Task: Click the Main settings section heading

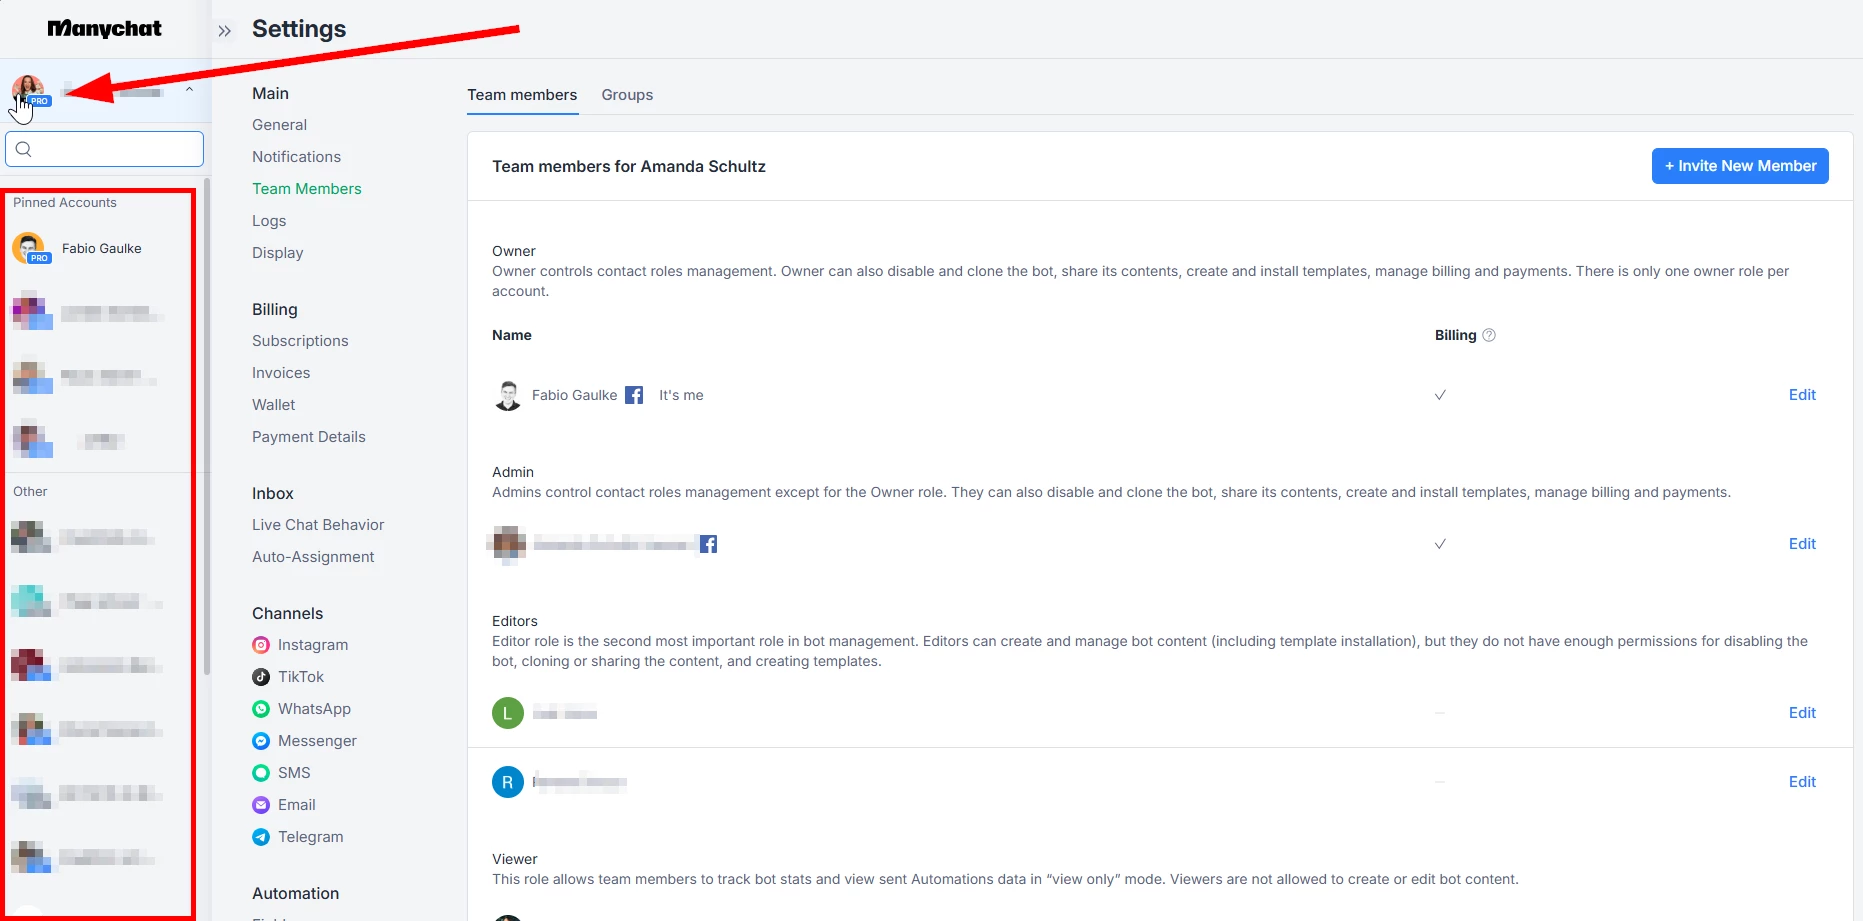Action: point(270,93)
